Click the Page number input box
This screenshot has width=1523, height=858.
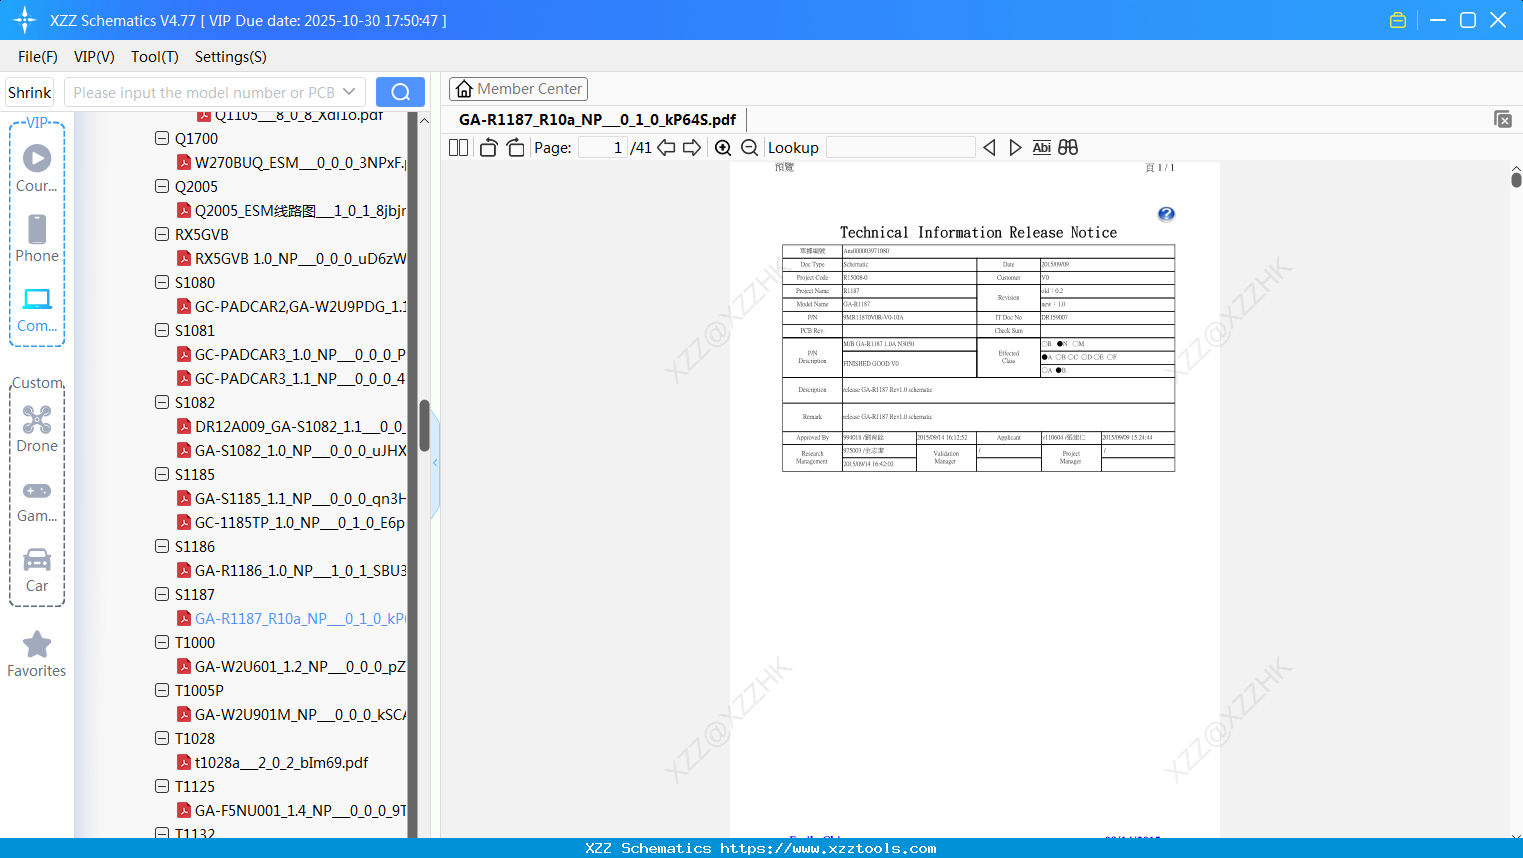tap(602, 148)
